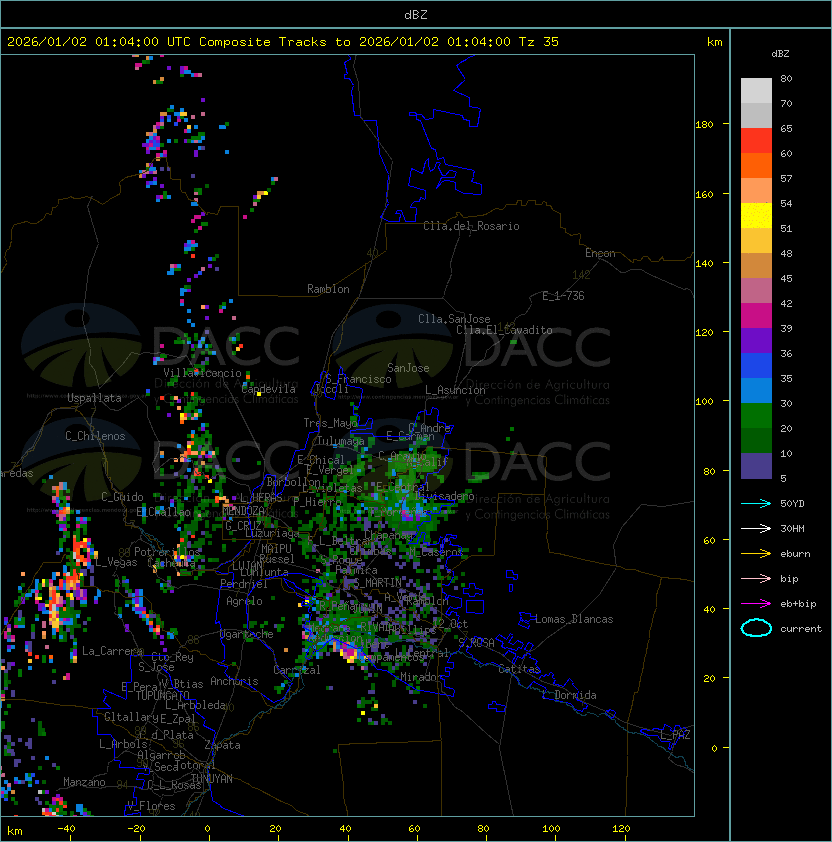Click the 'La_Carrera' map label
This screenshot has width=832, height=842.
[112, 651]
